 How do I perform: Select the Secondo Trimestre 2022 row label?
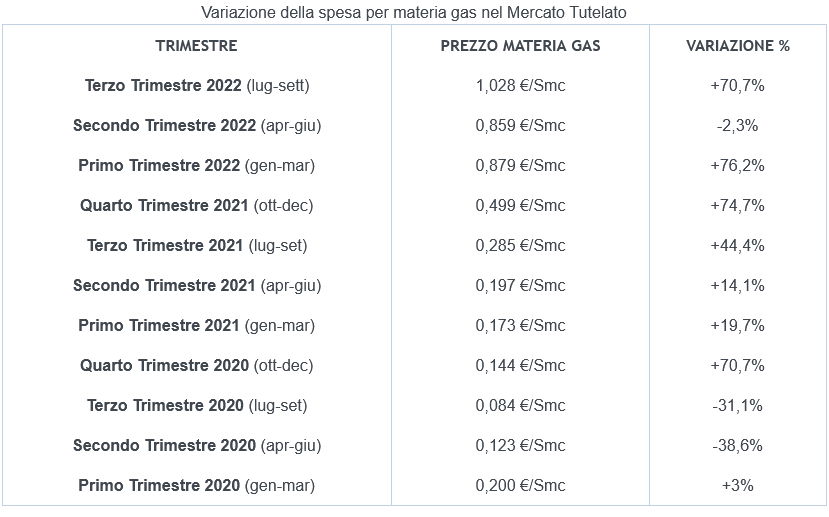[197, 126]
